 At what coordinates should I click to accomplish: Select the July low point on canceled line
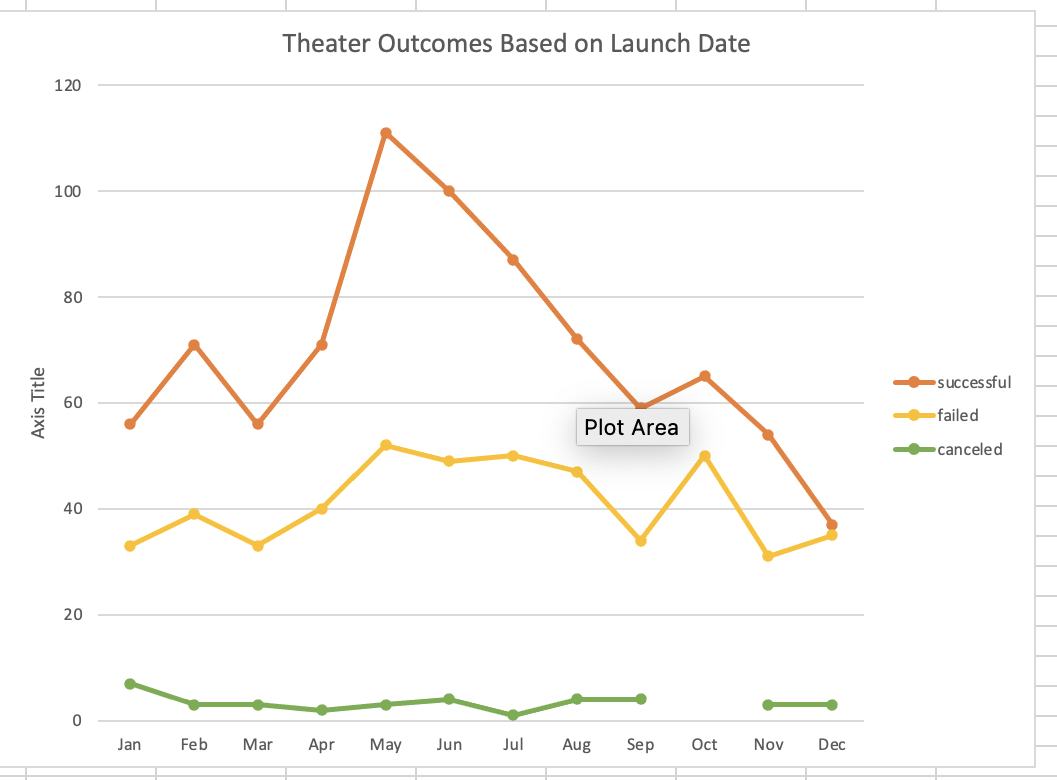coord(513,715)
